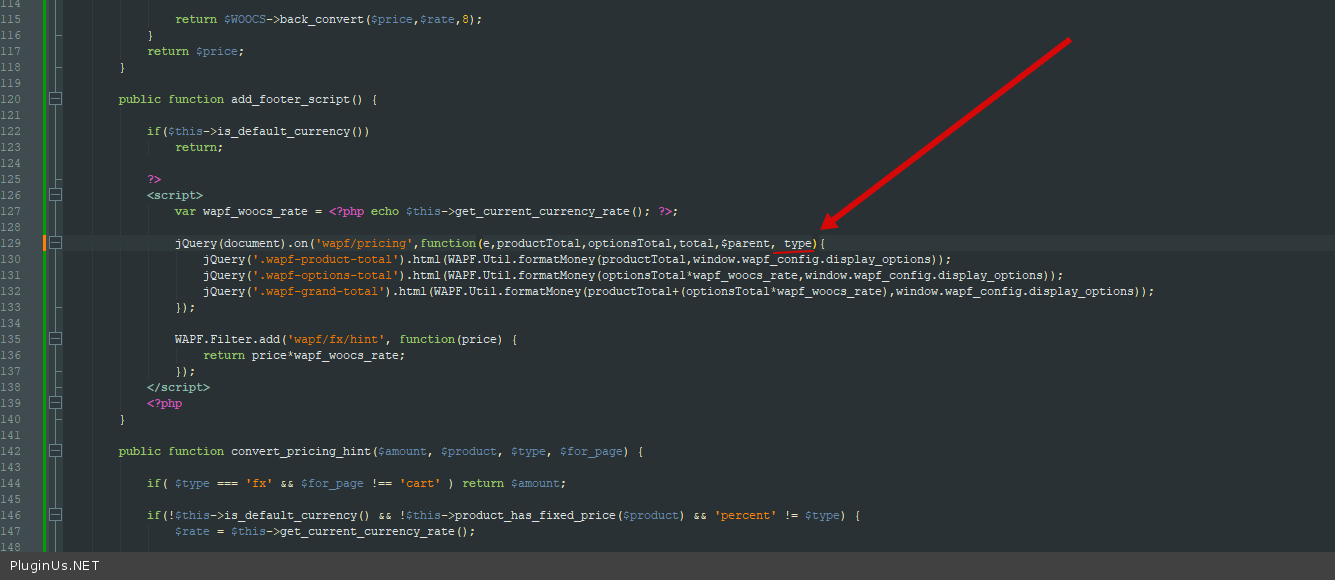Image resolution: width=1335 pixels, height=580 pixels.
Task: Collapse the script tag block at line 126
Action: [x=55, y=195]
